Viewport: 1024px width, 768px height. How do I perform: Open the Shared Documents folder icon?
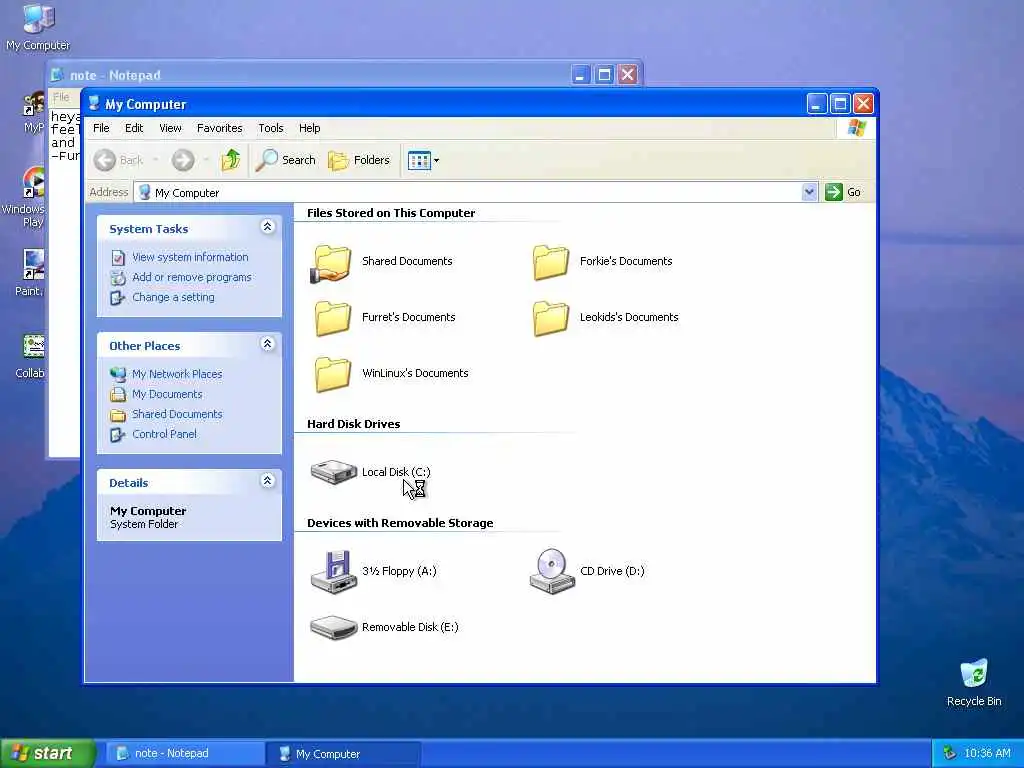332,263
